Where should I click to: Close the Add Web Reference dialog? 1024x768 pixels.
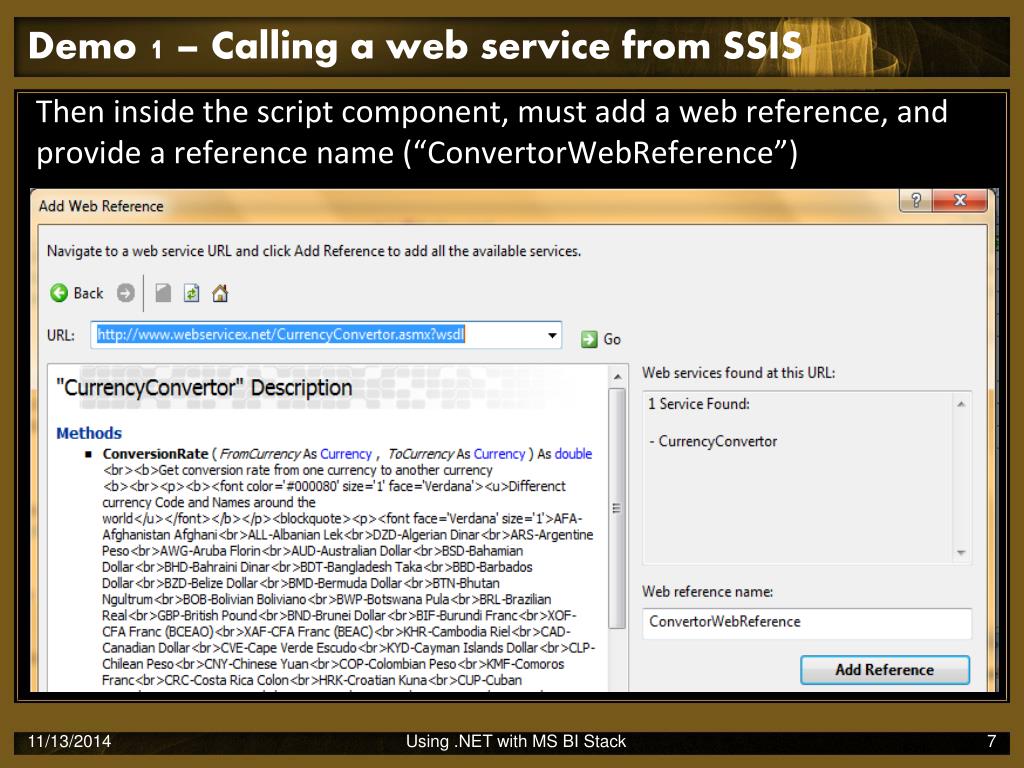click(x=959, y=200)
